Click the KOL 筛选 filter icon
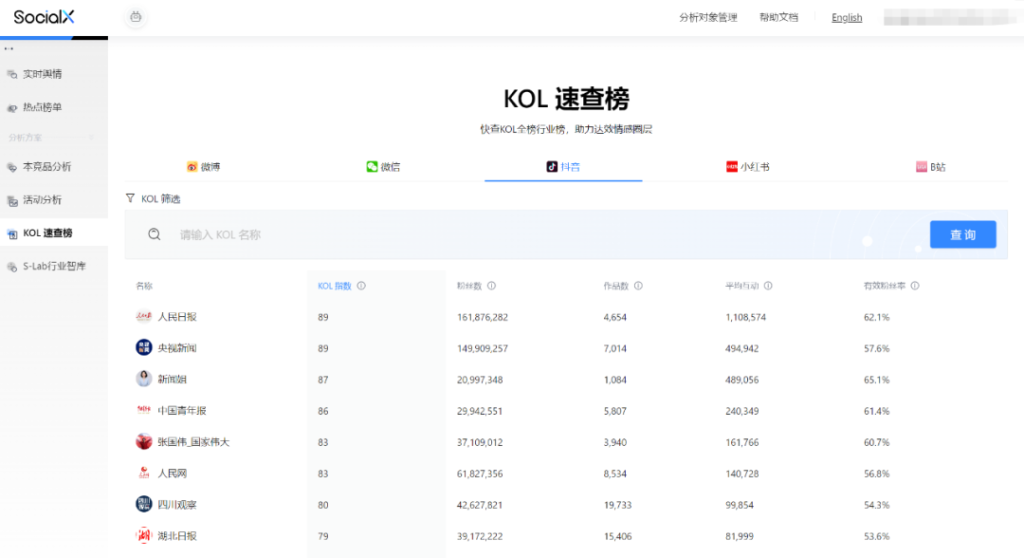Viewport: 1024px width, 558px height. 131,198
